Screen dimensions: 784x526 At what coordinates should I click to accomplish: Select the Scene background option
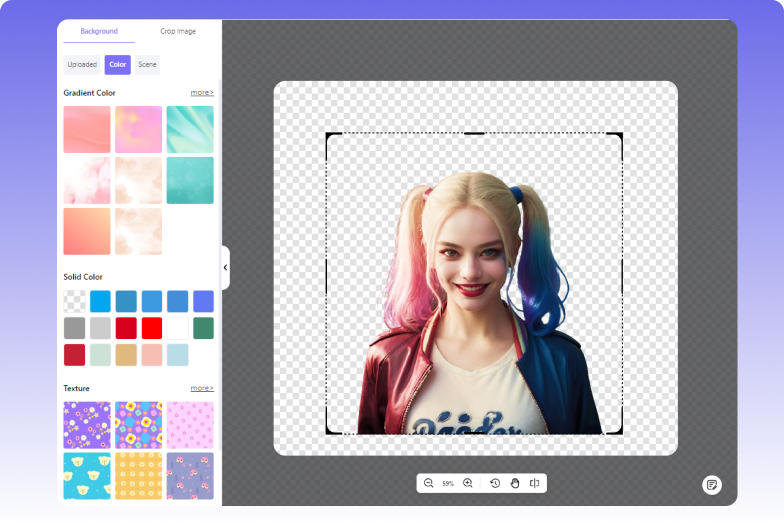pos(147,64)
